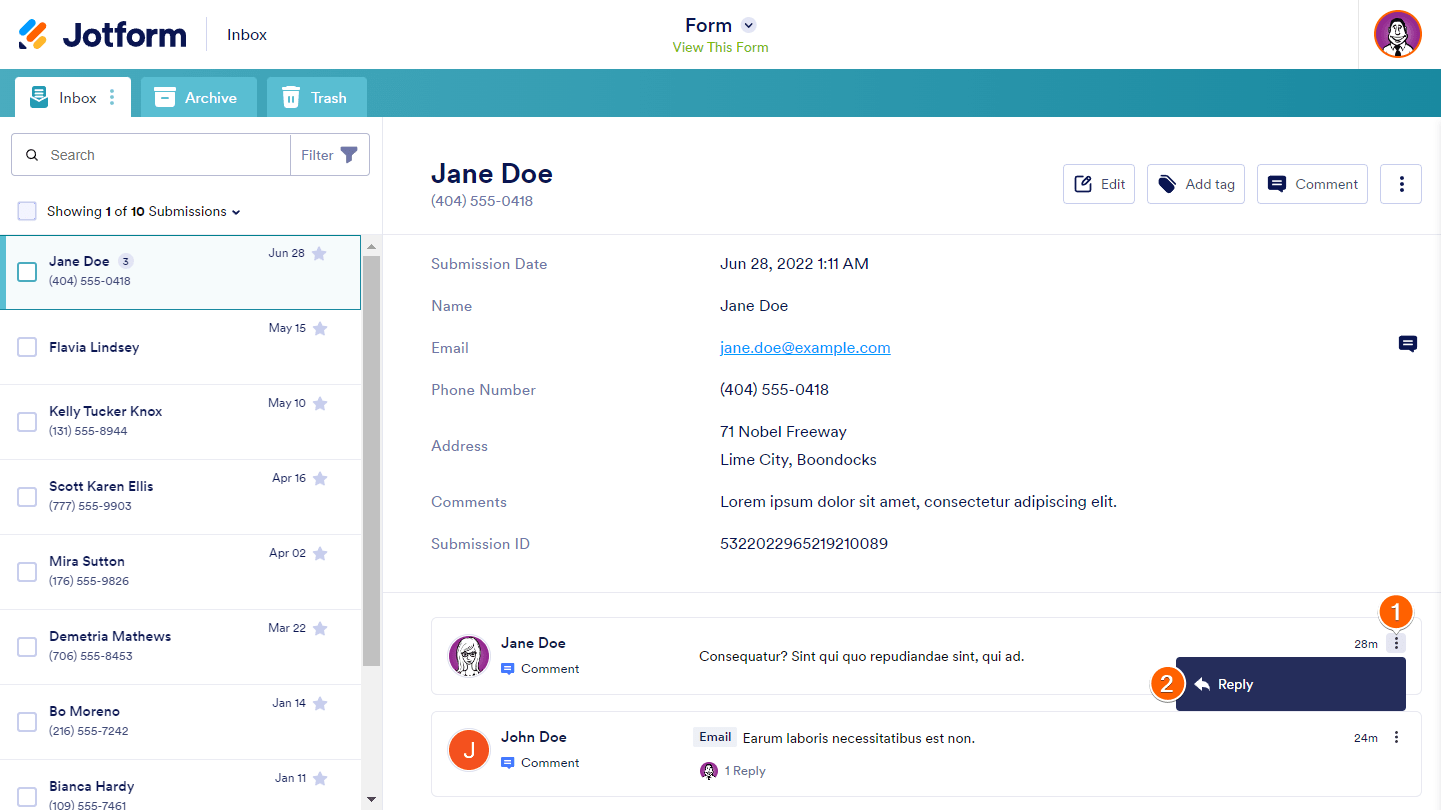Check the Bianca Hardy submission checkbox
Image resolution: width=1441 pixels, height=810 pixels.
click(x=27, y=796)
